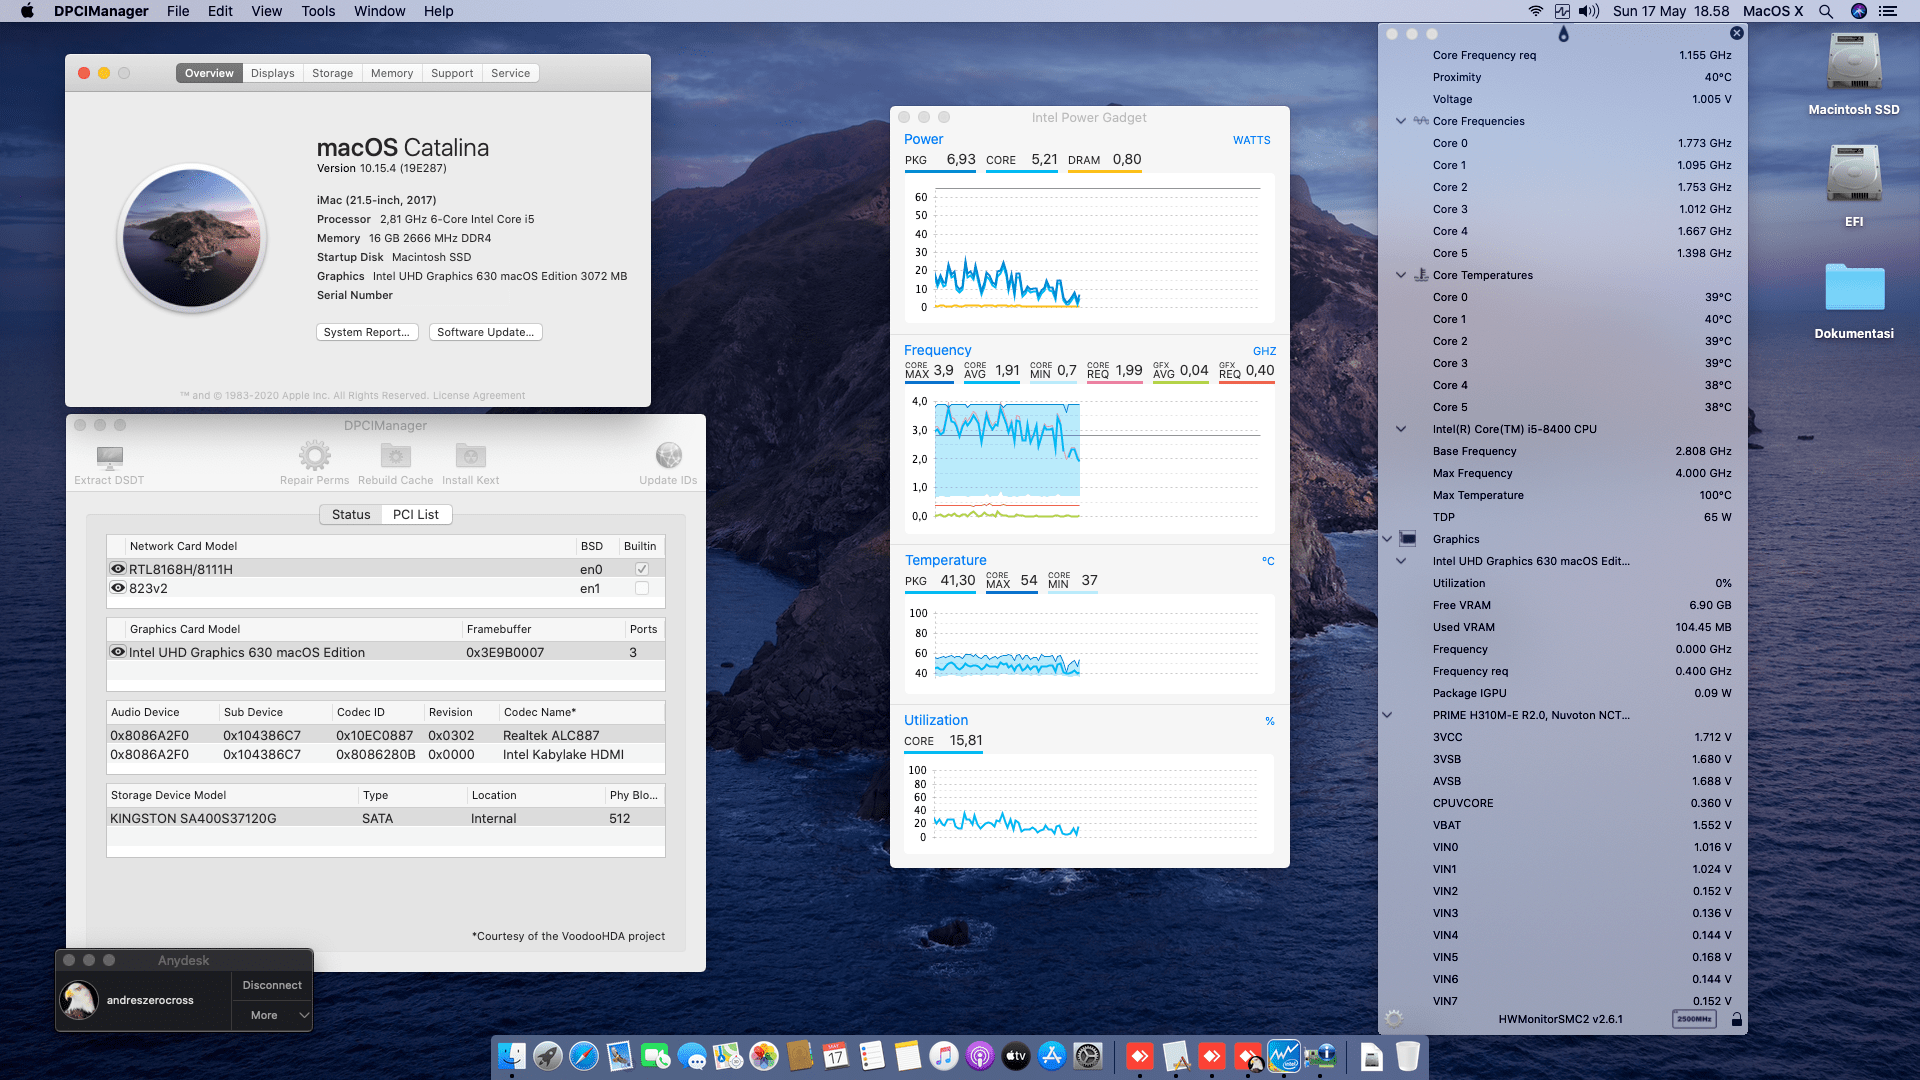Collapse the Core Frequencies section
The image size is (1920, 1080).
1402,121
